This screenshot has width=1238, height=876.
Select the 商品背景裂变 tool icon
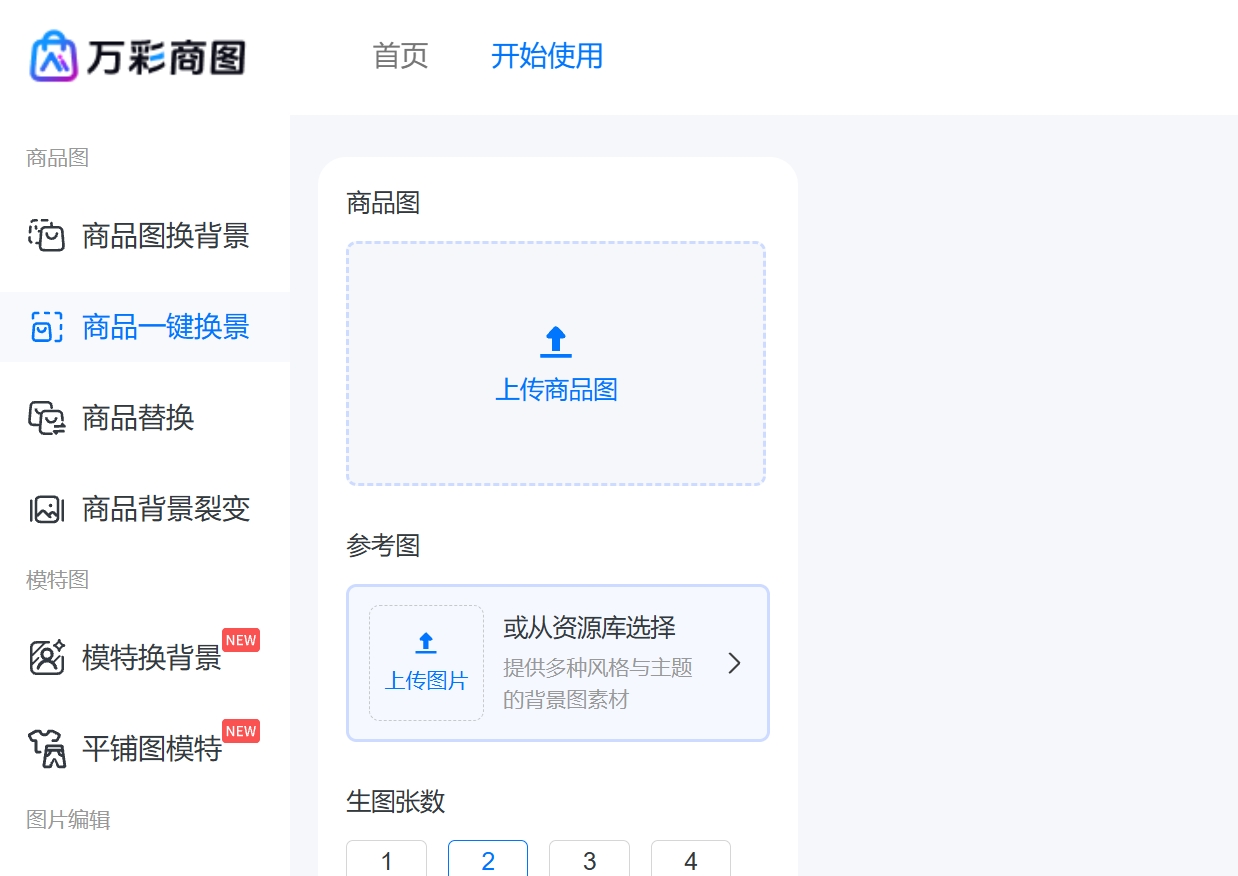(x=46, y=509)
